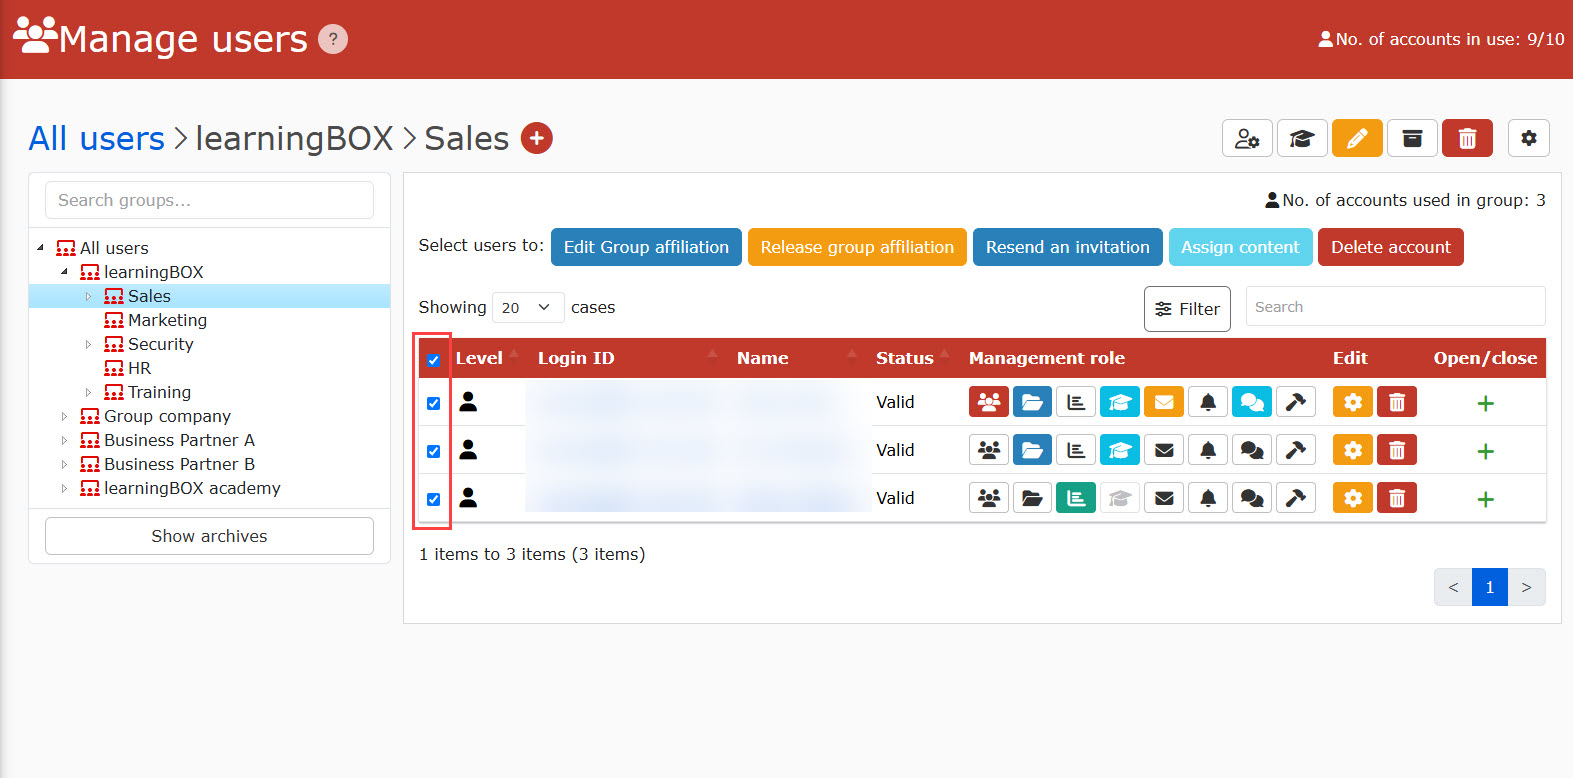1573x778 pixels.
Task: Select Marketing group in the tree
Action: [x=167, y=320]
